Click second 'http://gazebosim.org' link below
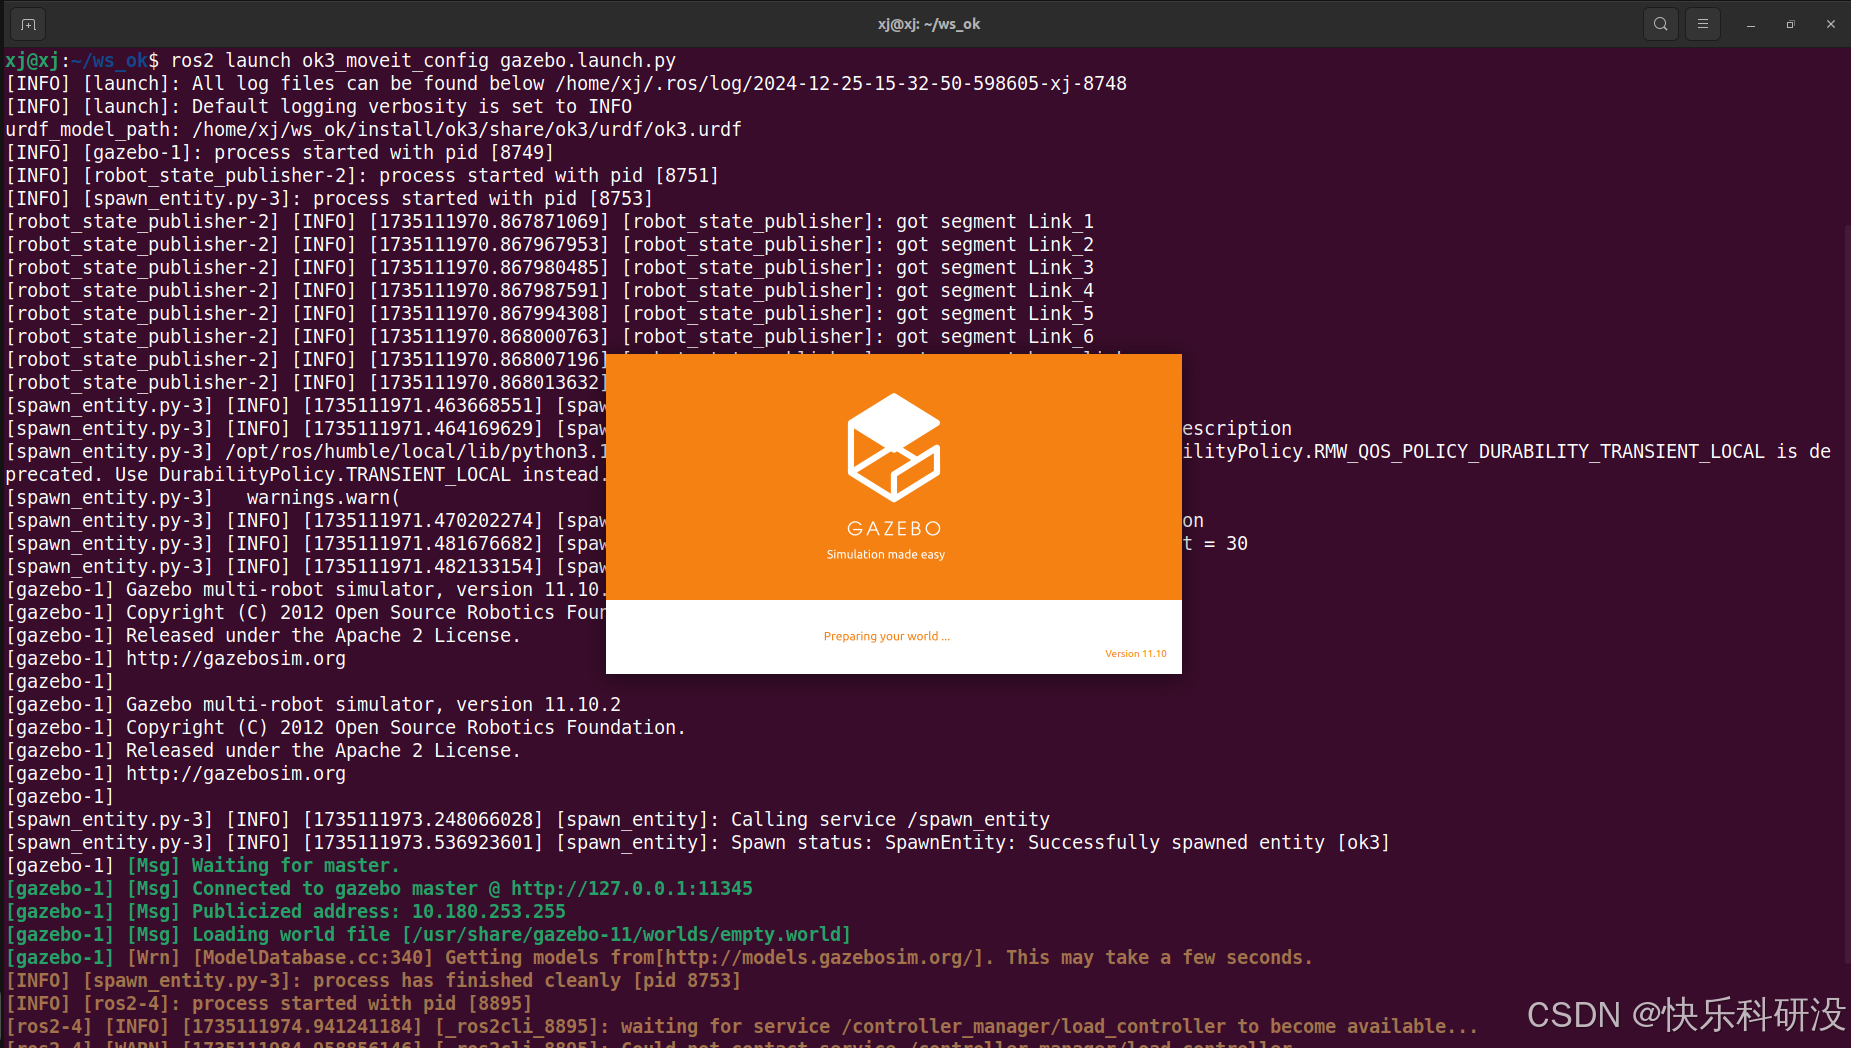1851x1048 pixels. [x=236, y=774]
